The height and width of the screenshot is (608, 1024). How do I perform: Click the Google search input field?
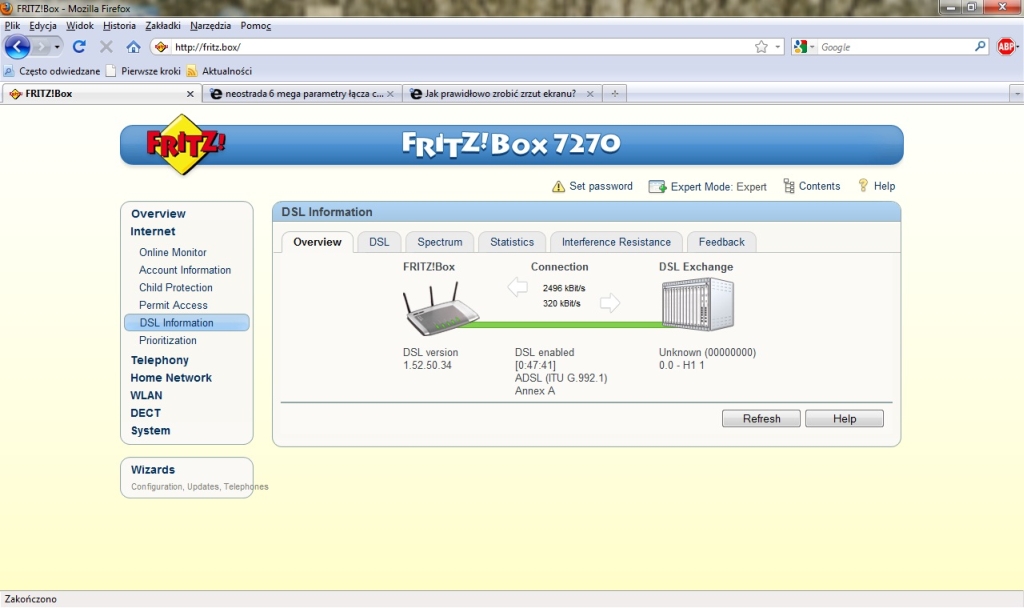click(x=895, y=47)
